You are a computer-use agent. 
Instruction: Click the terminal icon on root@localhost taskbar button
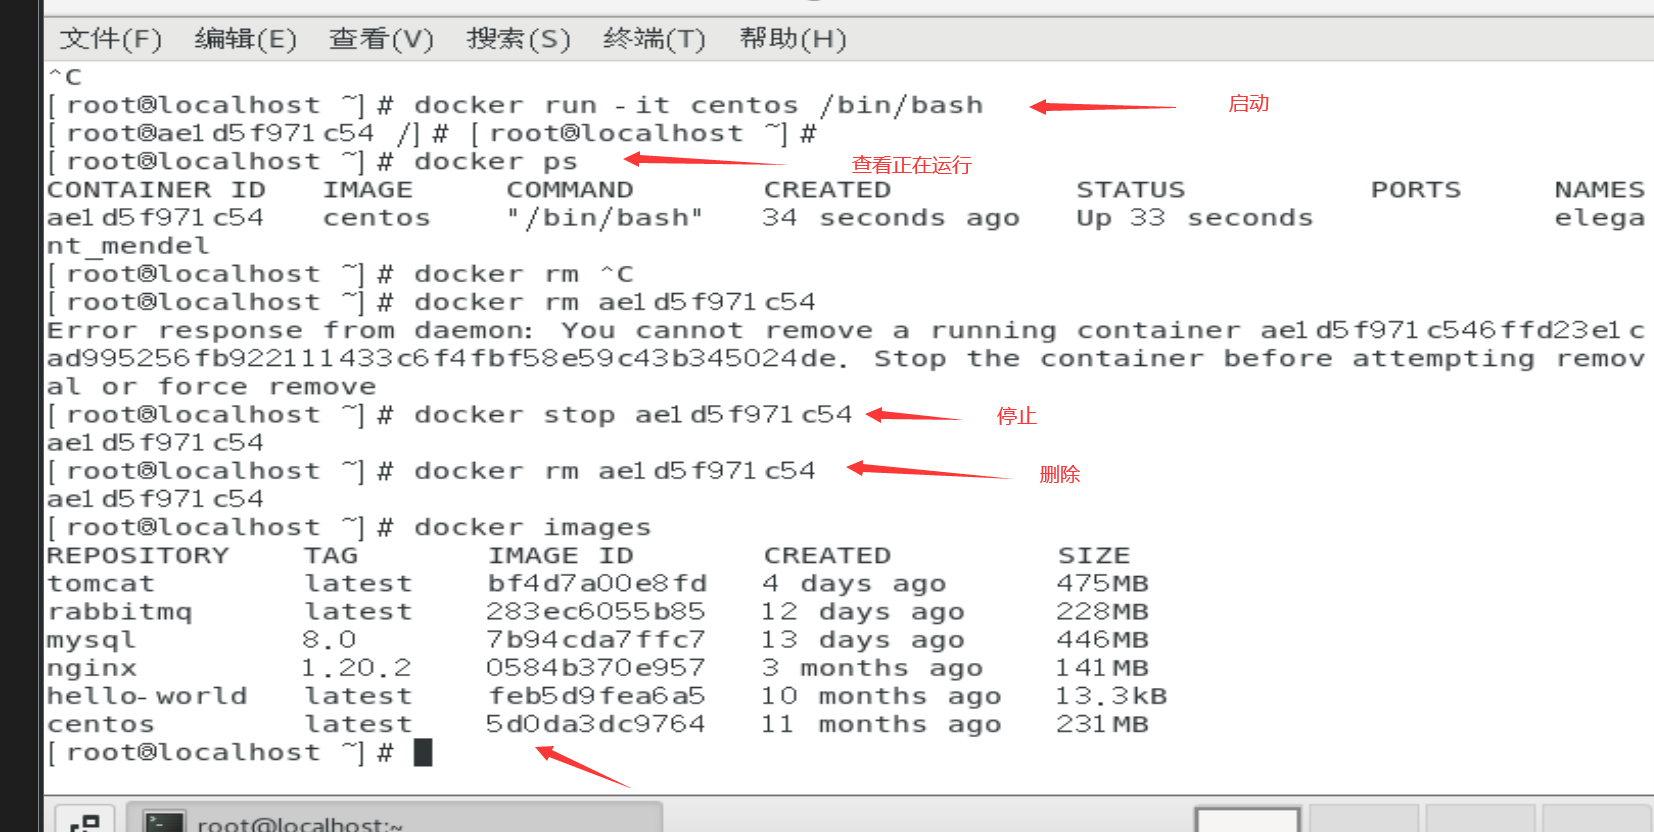(164, 822)
